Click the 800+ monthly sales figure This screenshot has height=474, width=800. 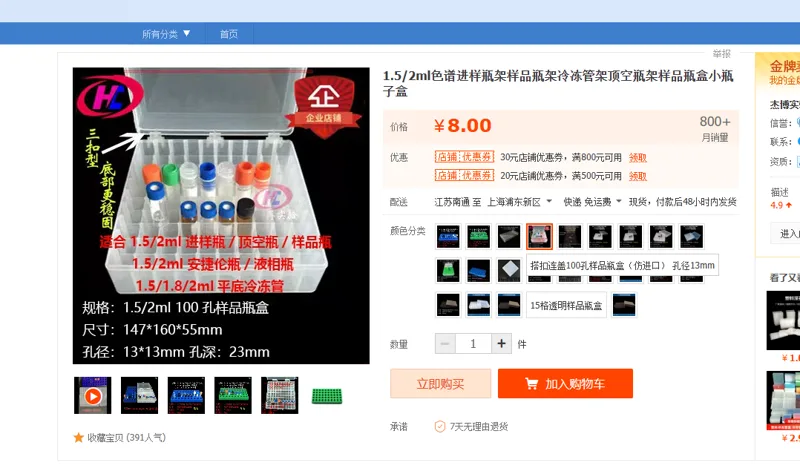(x=715, y=121)
